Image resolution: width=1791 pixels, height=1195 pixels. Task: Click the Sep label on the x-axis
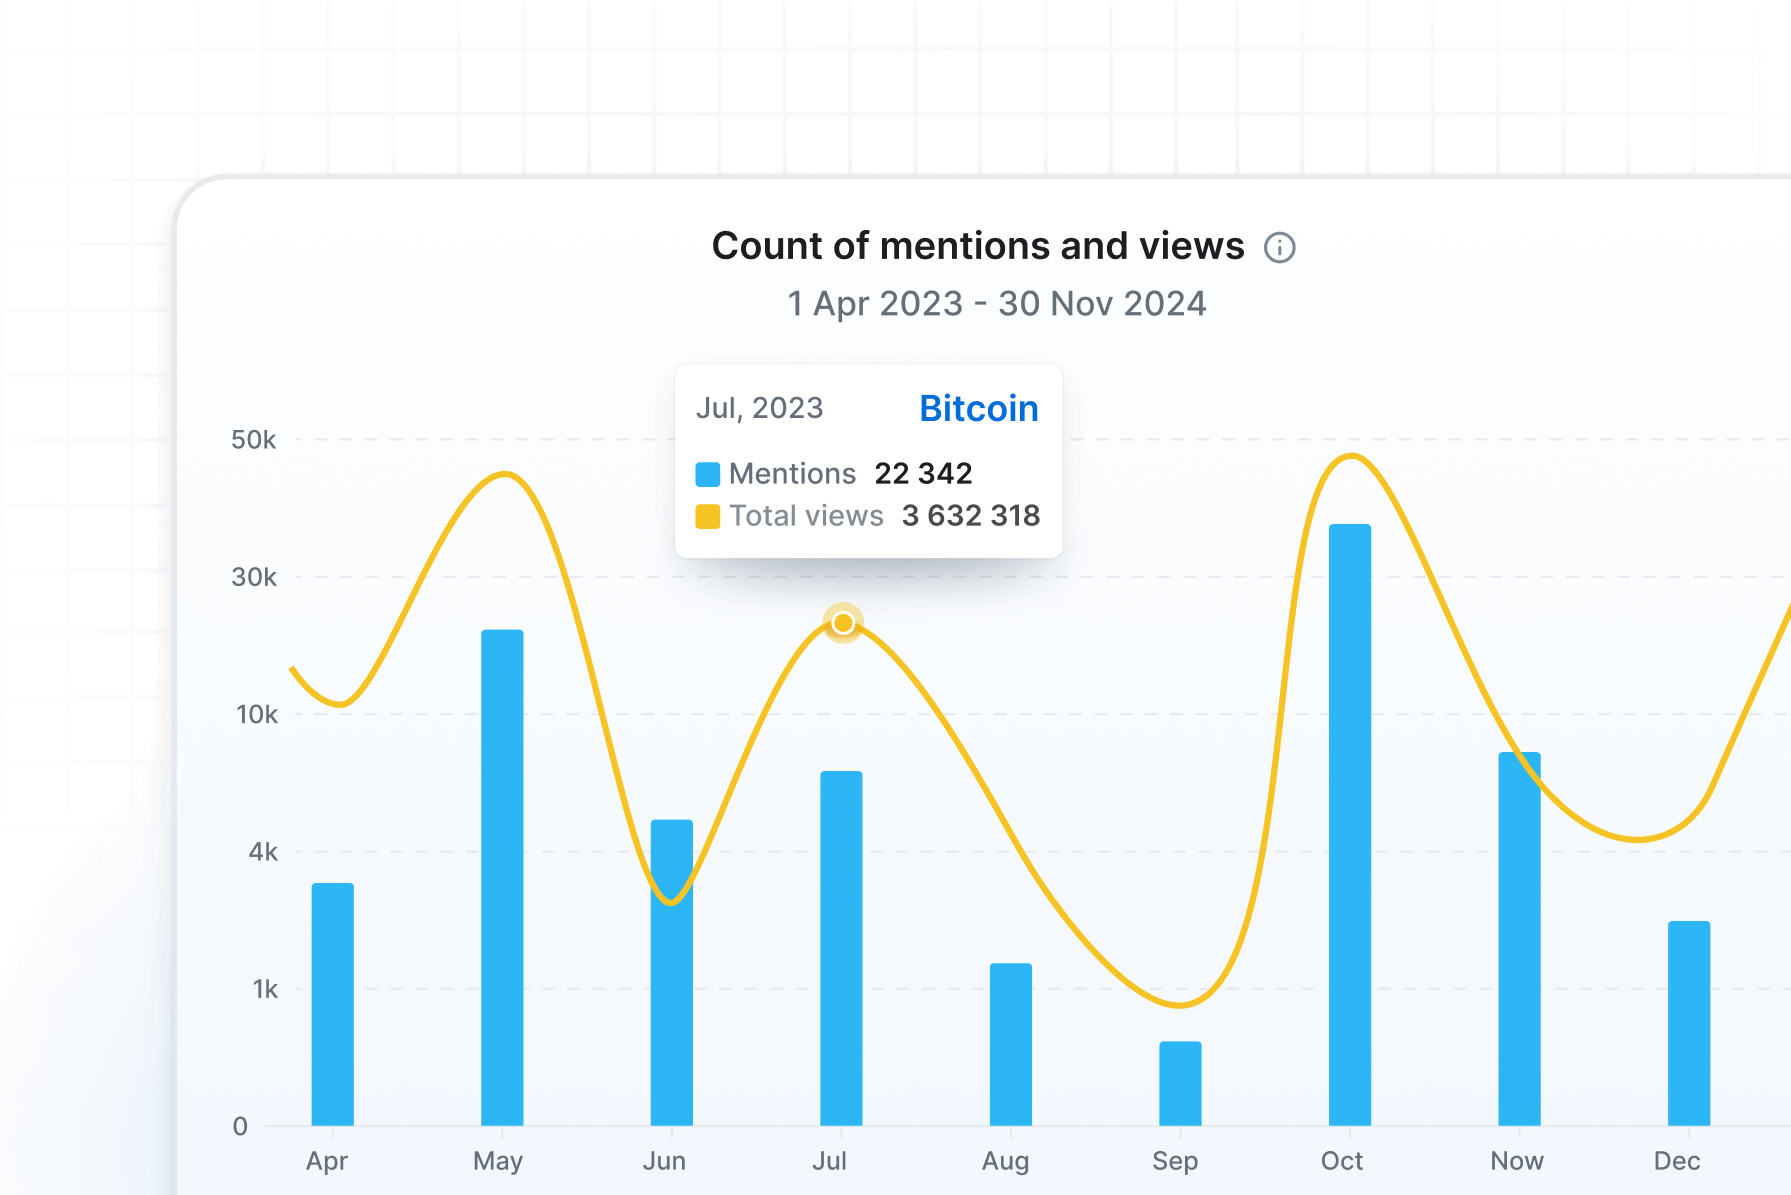(1174, 1161)
